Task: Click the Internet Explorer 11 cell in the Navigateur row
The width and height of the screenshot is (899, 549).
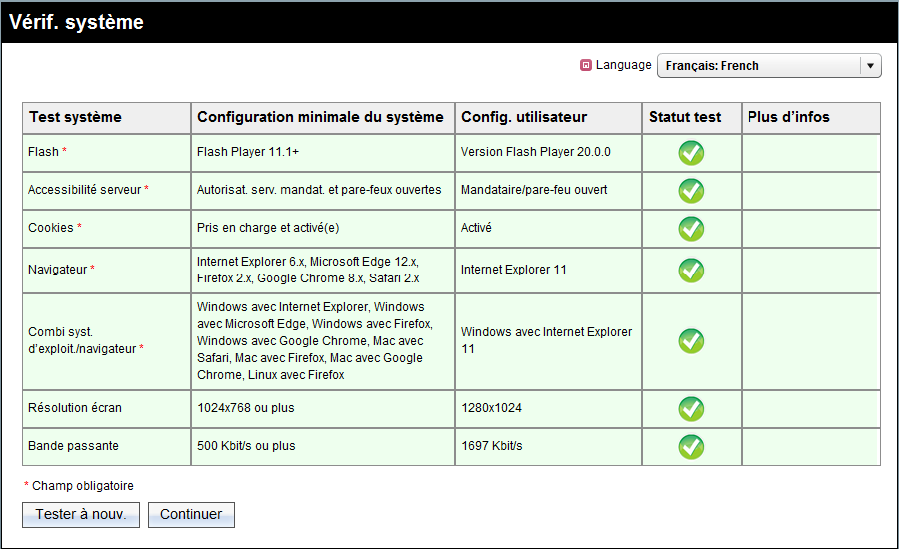Action: pyautogui.click(x=548, y=270)
